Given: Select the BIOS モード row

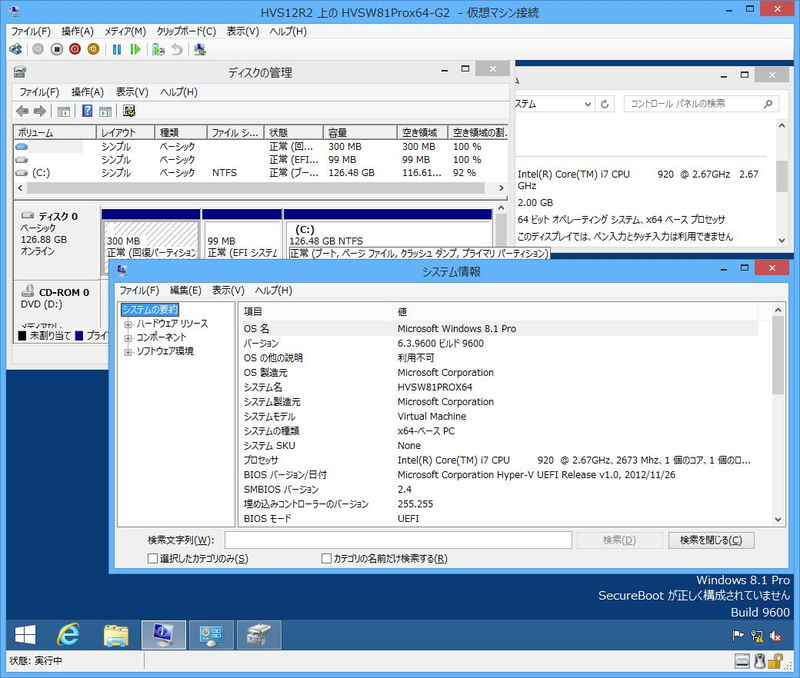Looking at the screenshot, I should point(498,519).
